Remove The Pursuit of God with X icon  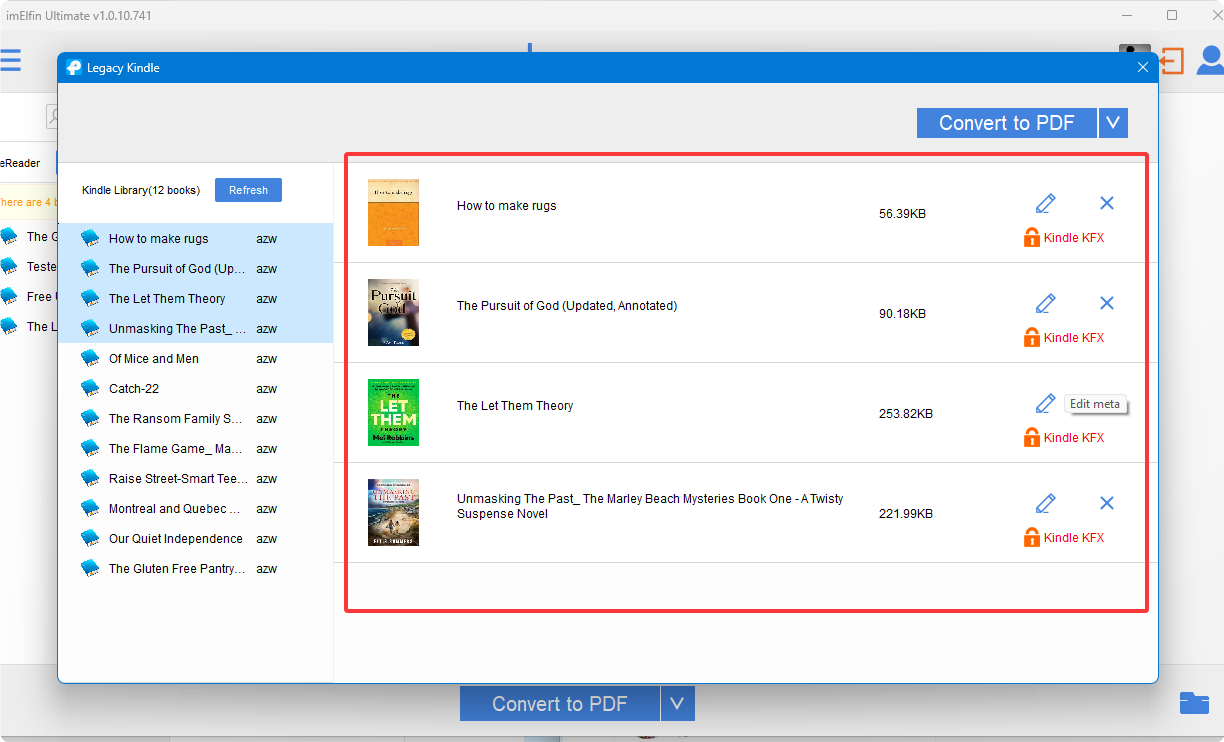[1107, 303]
